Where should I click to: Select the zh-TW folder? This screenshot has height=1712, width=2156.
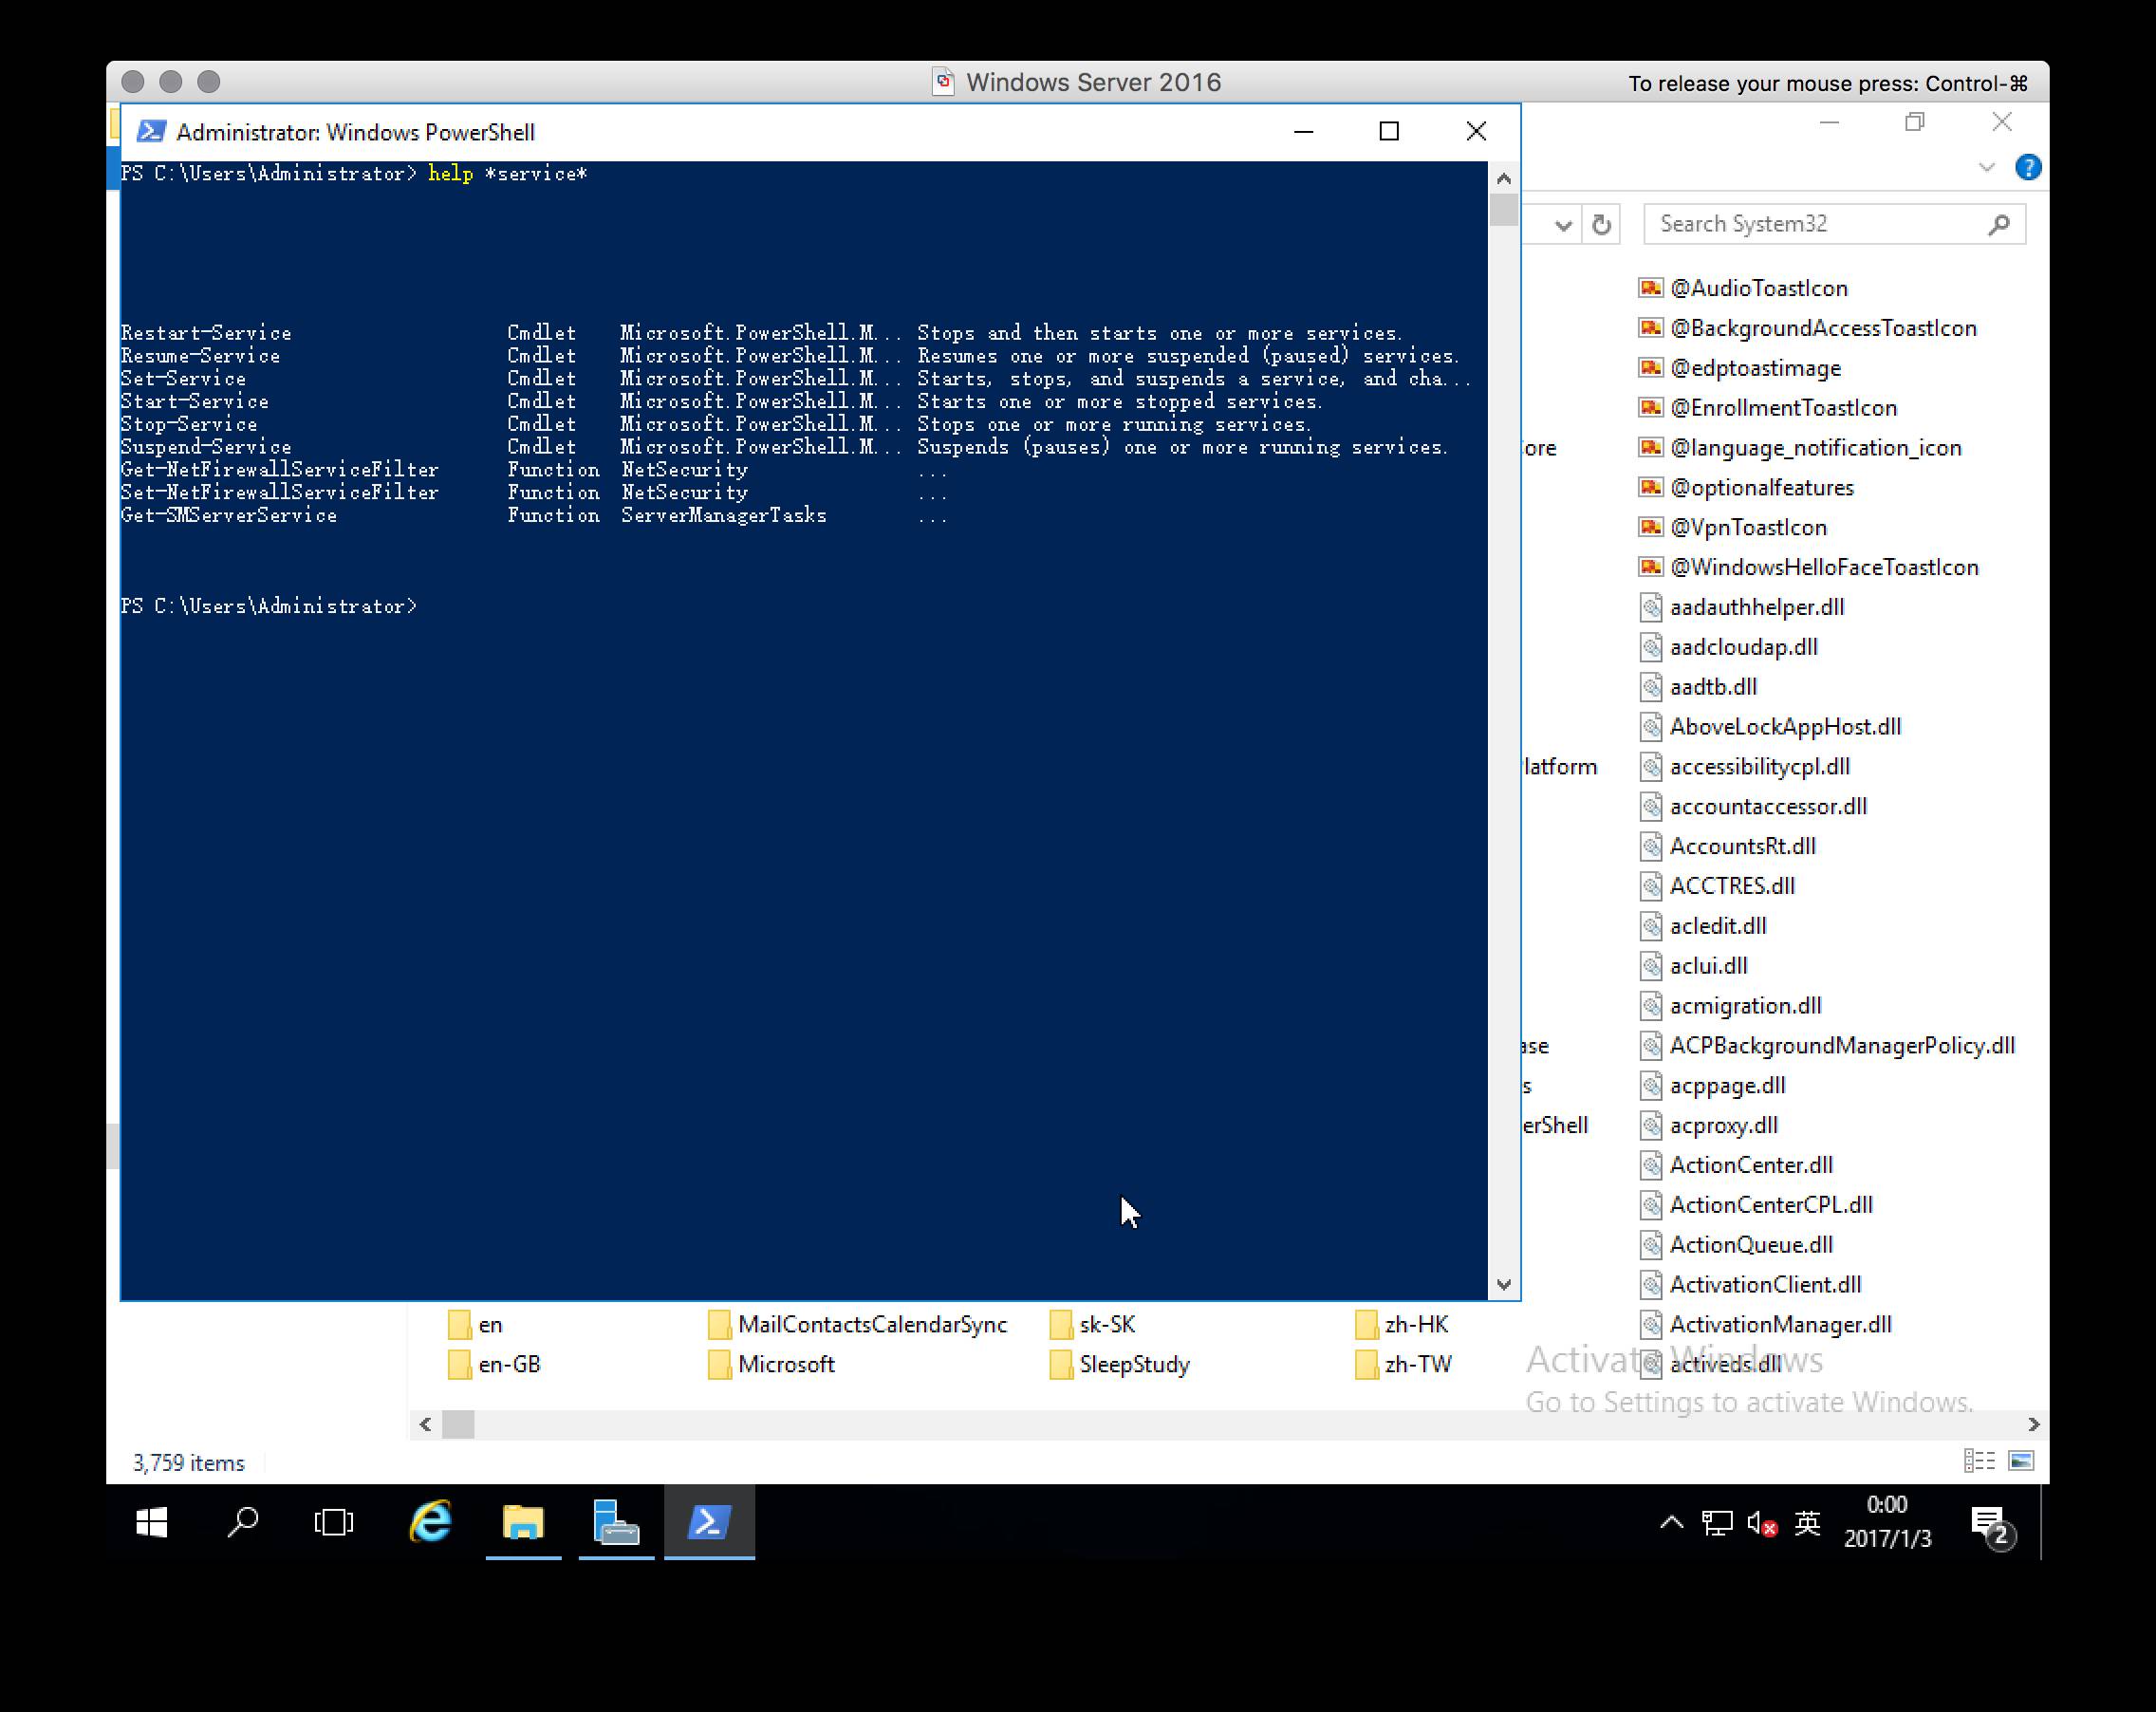tap(1404, 1364)
